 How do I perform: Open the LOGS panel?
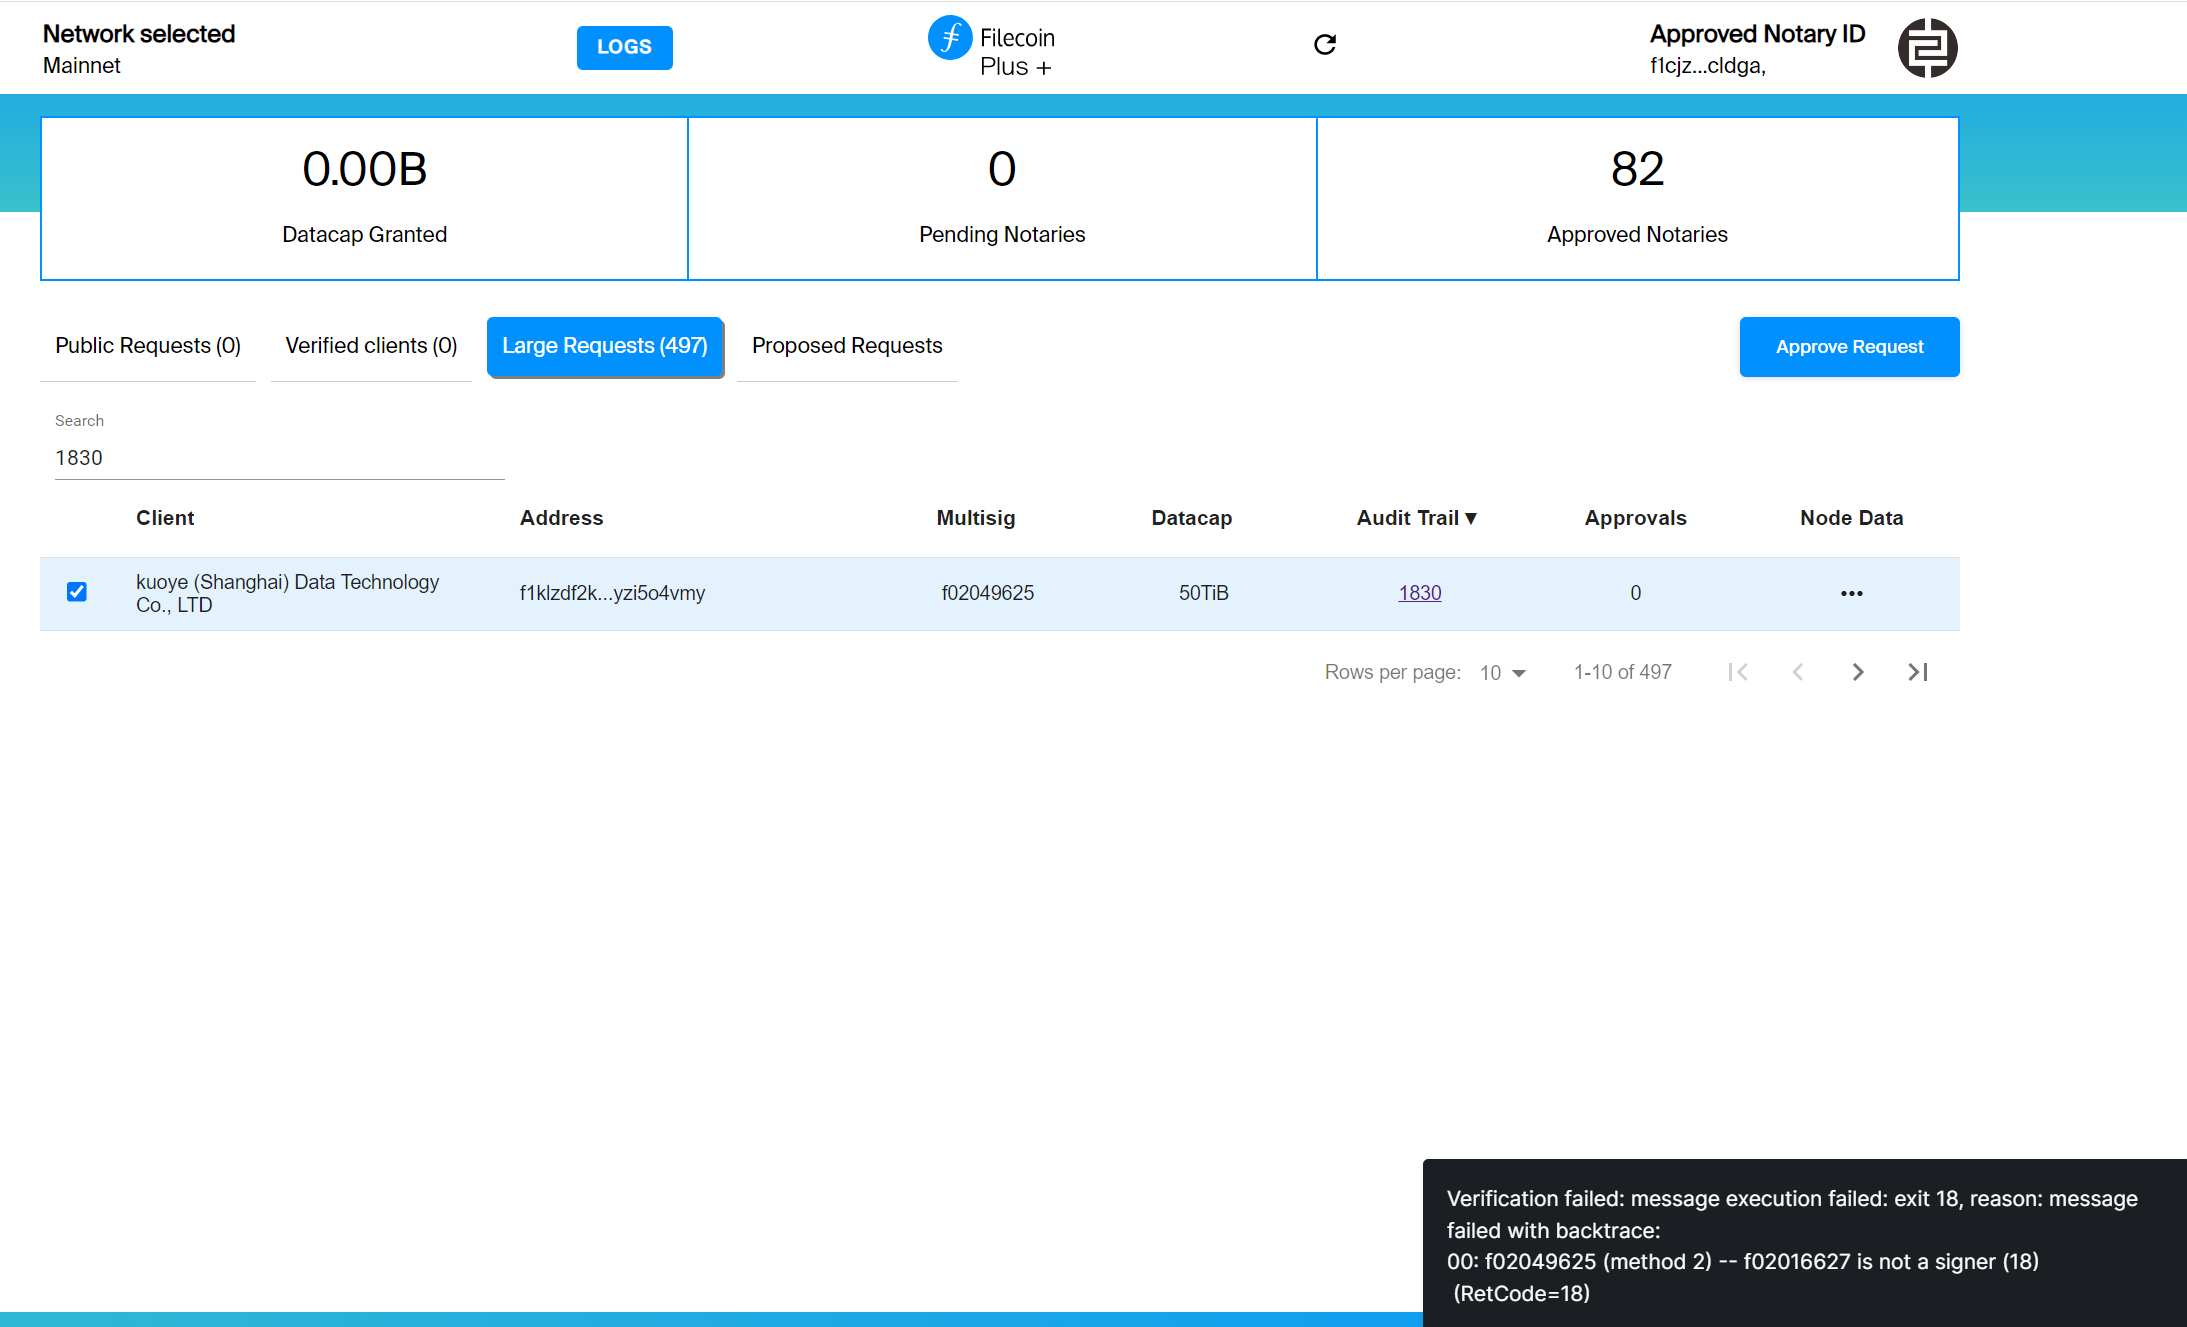pos(624,47)
